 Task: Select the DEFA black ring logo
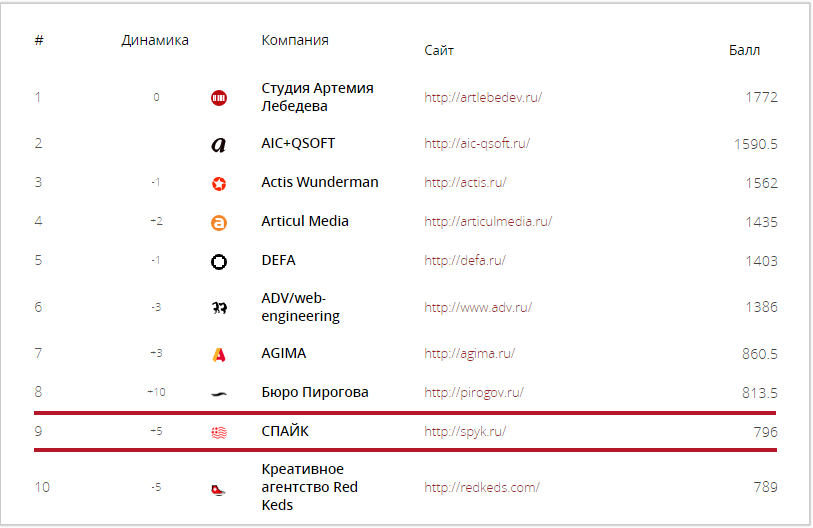219,261
